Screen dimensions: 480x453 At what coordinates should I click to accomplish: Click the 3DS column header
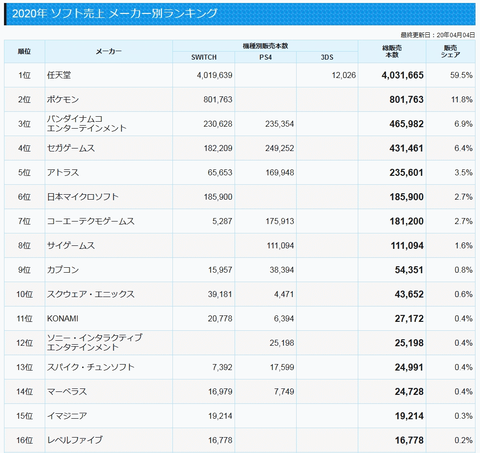coord(327,57)
